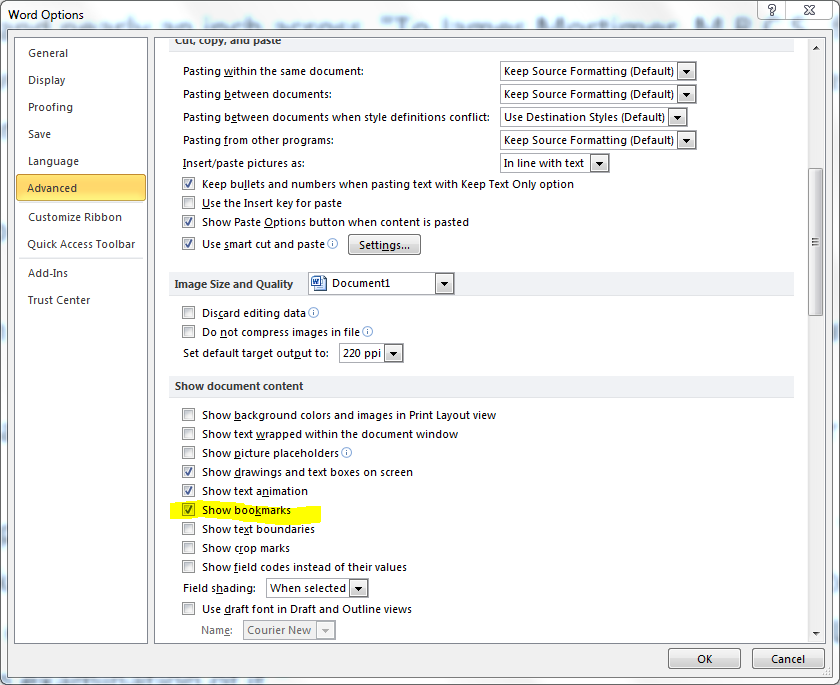Open the Proofing category
The width and height of the screenshot is (840, 685).
pos(50,107)
